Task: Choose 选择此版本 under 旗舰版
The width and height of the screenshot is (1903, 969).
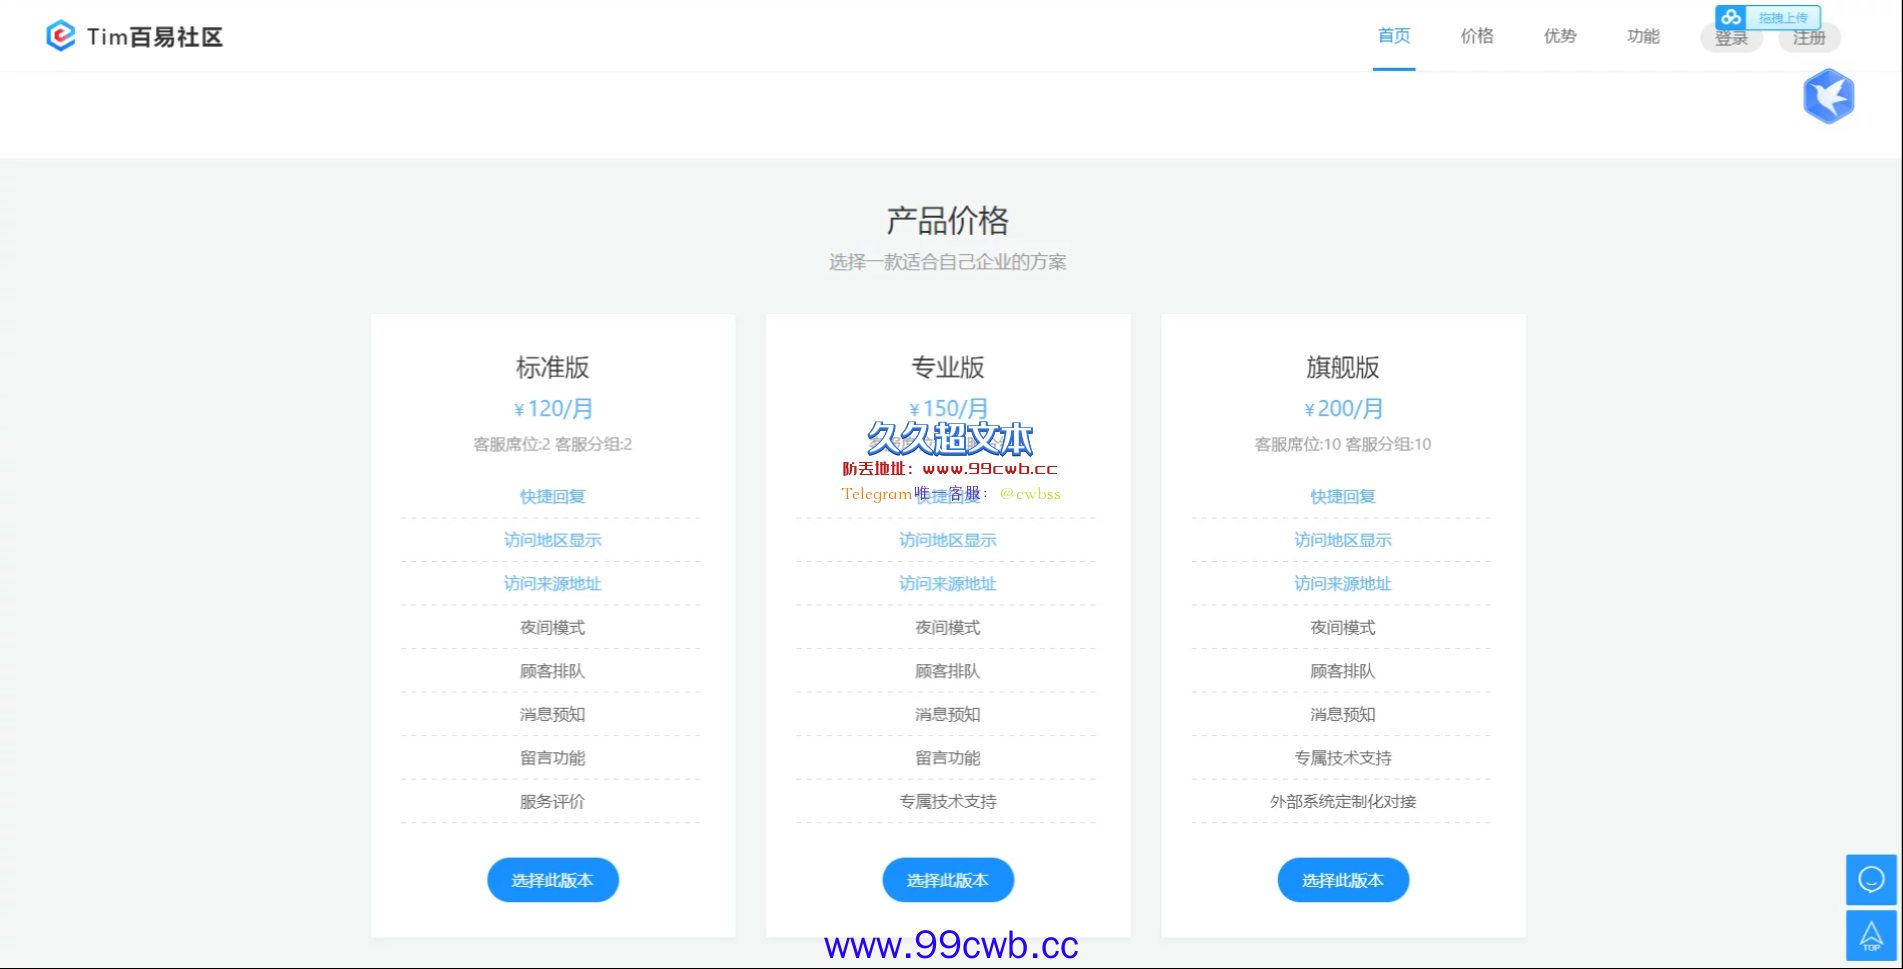Action: point(1343,880)
